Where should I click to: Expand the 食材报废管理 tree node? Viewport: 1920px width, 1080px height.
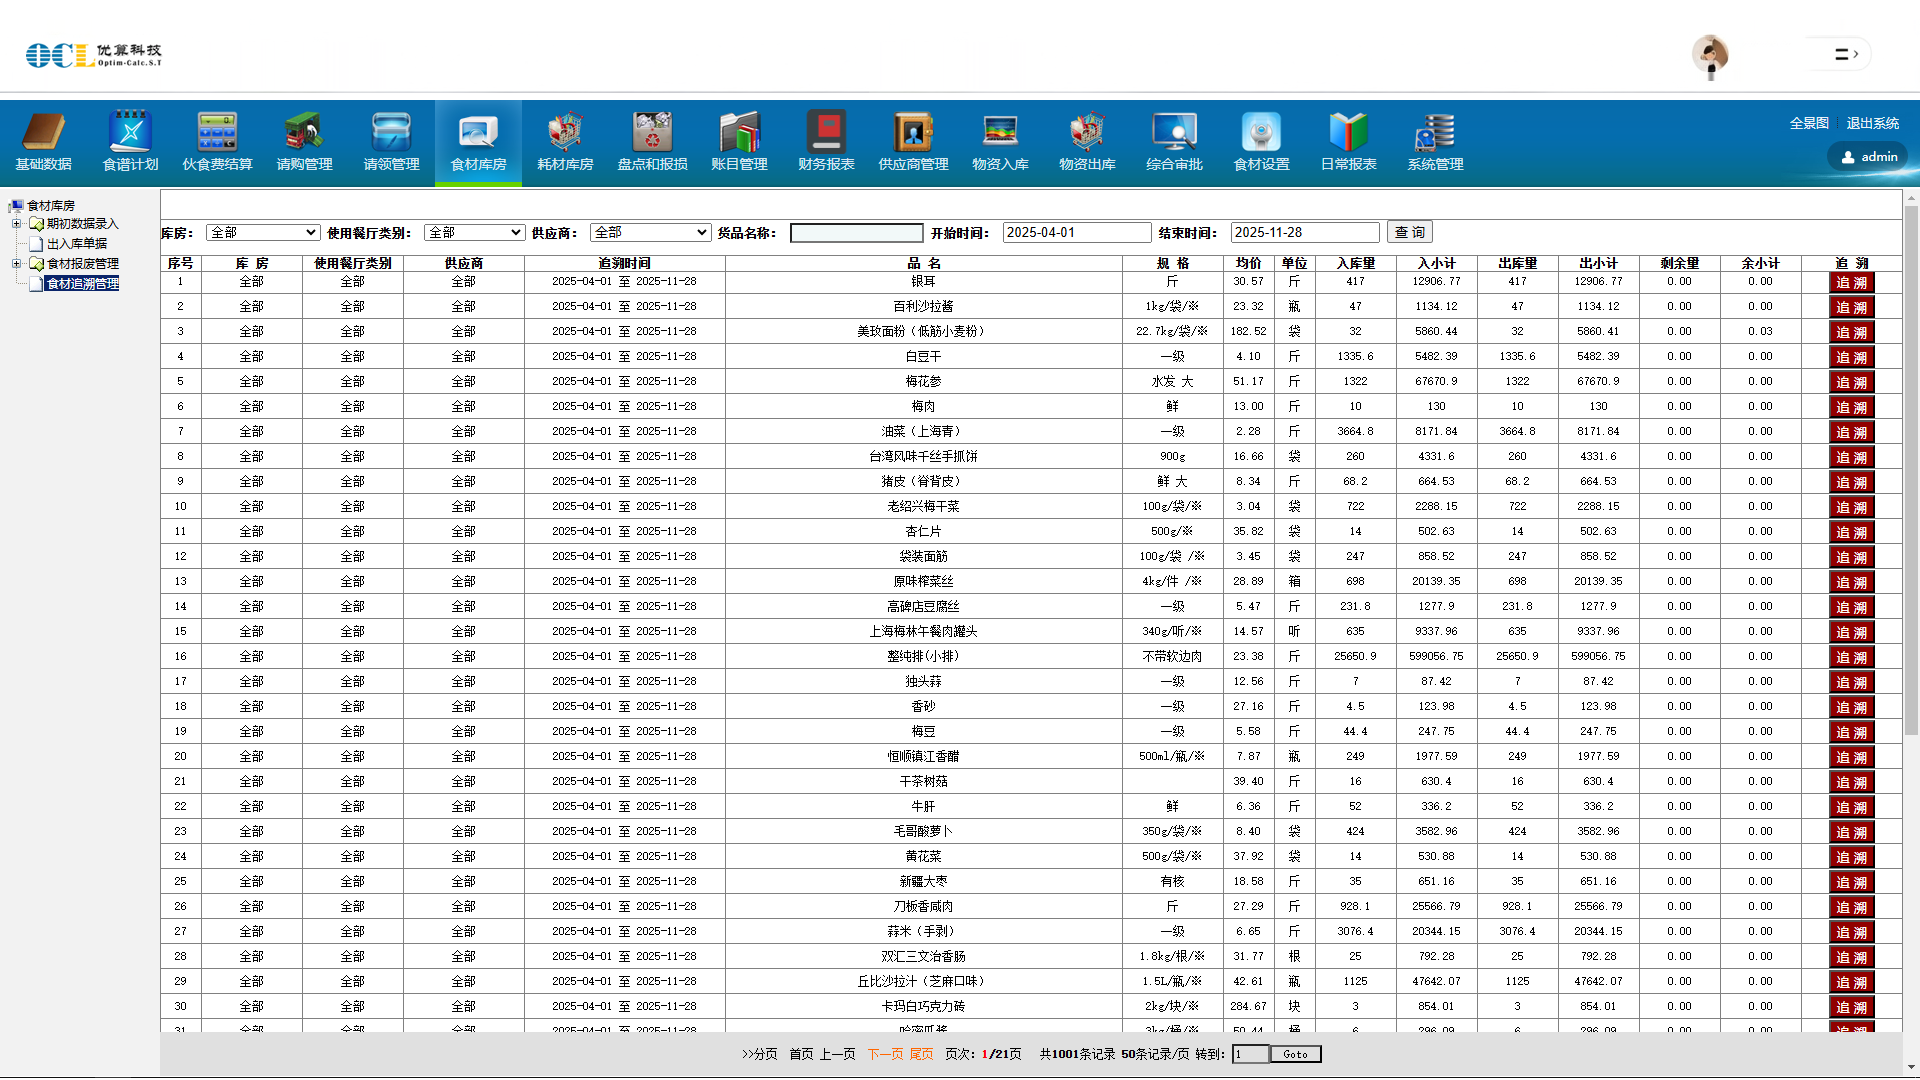pyautogui.click(x=16, y=264)
